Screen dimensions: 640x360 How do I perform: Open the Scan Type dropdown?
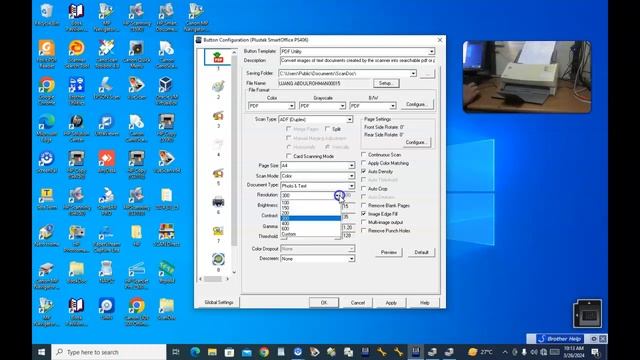click(350, 120)
